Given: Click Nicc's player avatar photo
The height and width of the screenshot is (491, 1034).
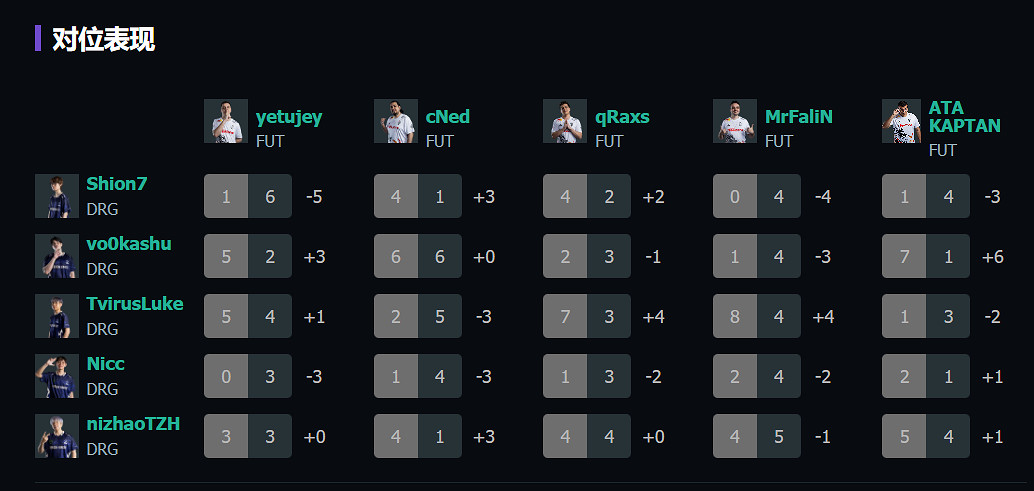Looking at the screenshot, I should (56, 376).
